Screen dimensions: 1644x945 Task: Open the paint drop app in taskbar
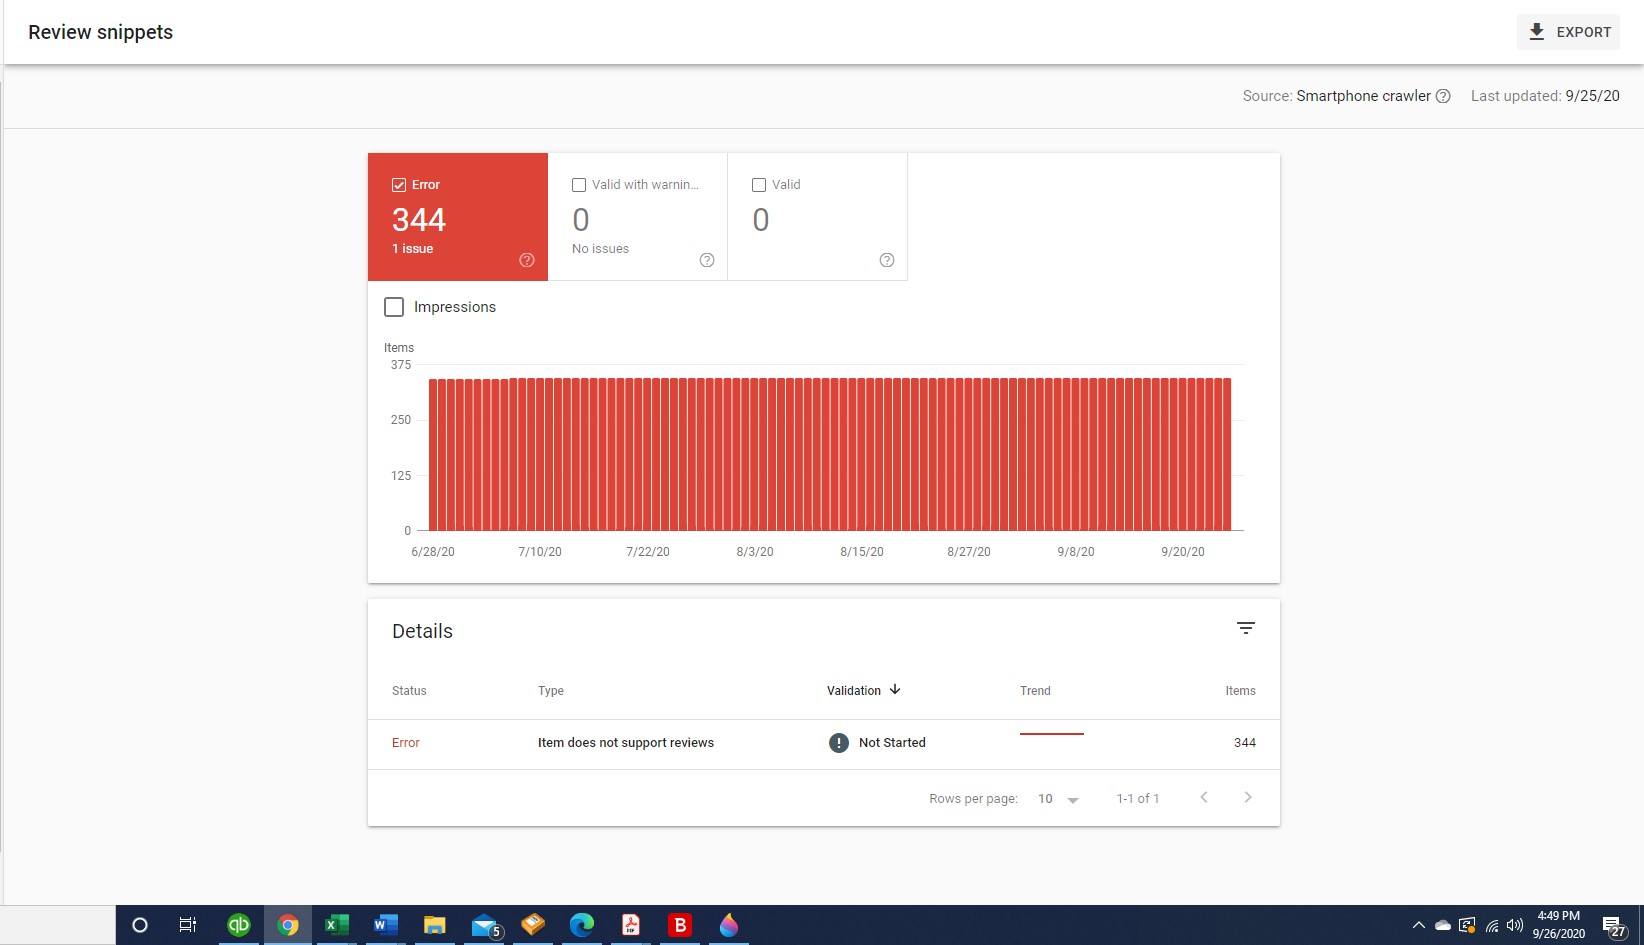click(x=729, y=925)
